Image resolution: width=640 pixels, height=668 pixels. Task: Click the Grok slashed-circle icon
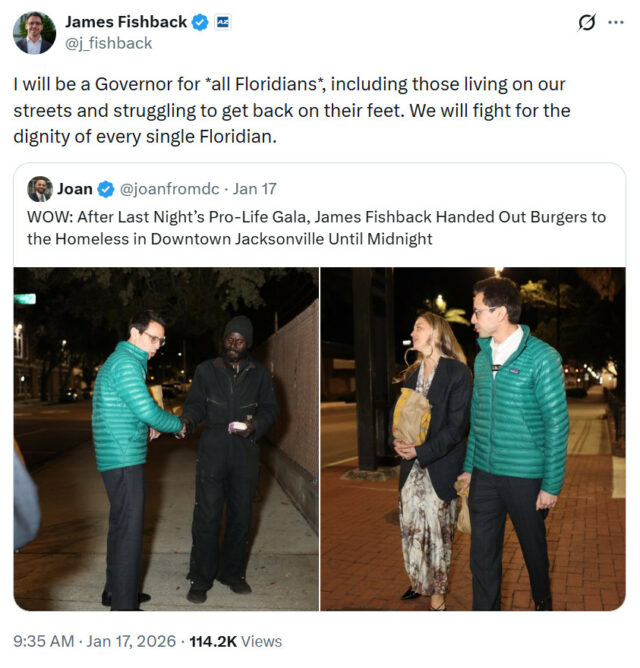pos(587,22)
